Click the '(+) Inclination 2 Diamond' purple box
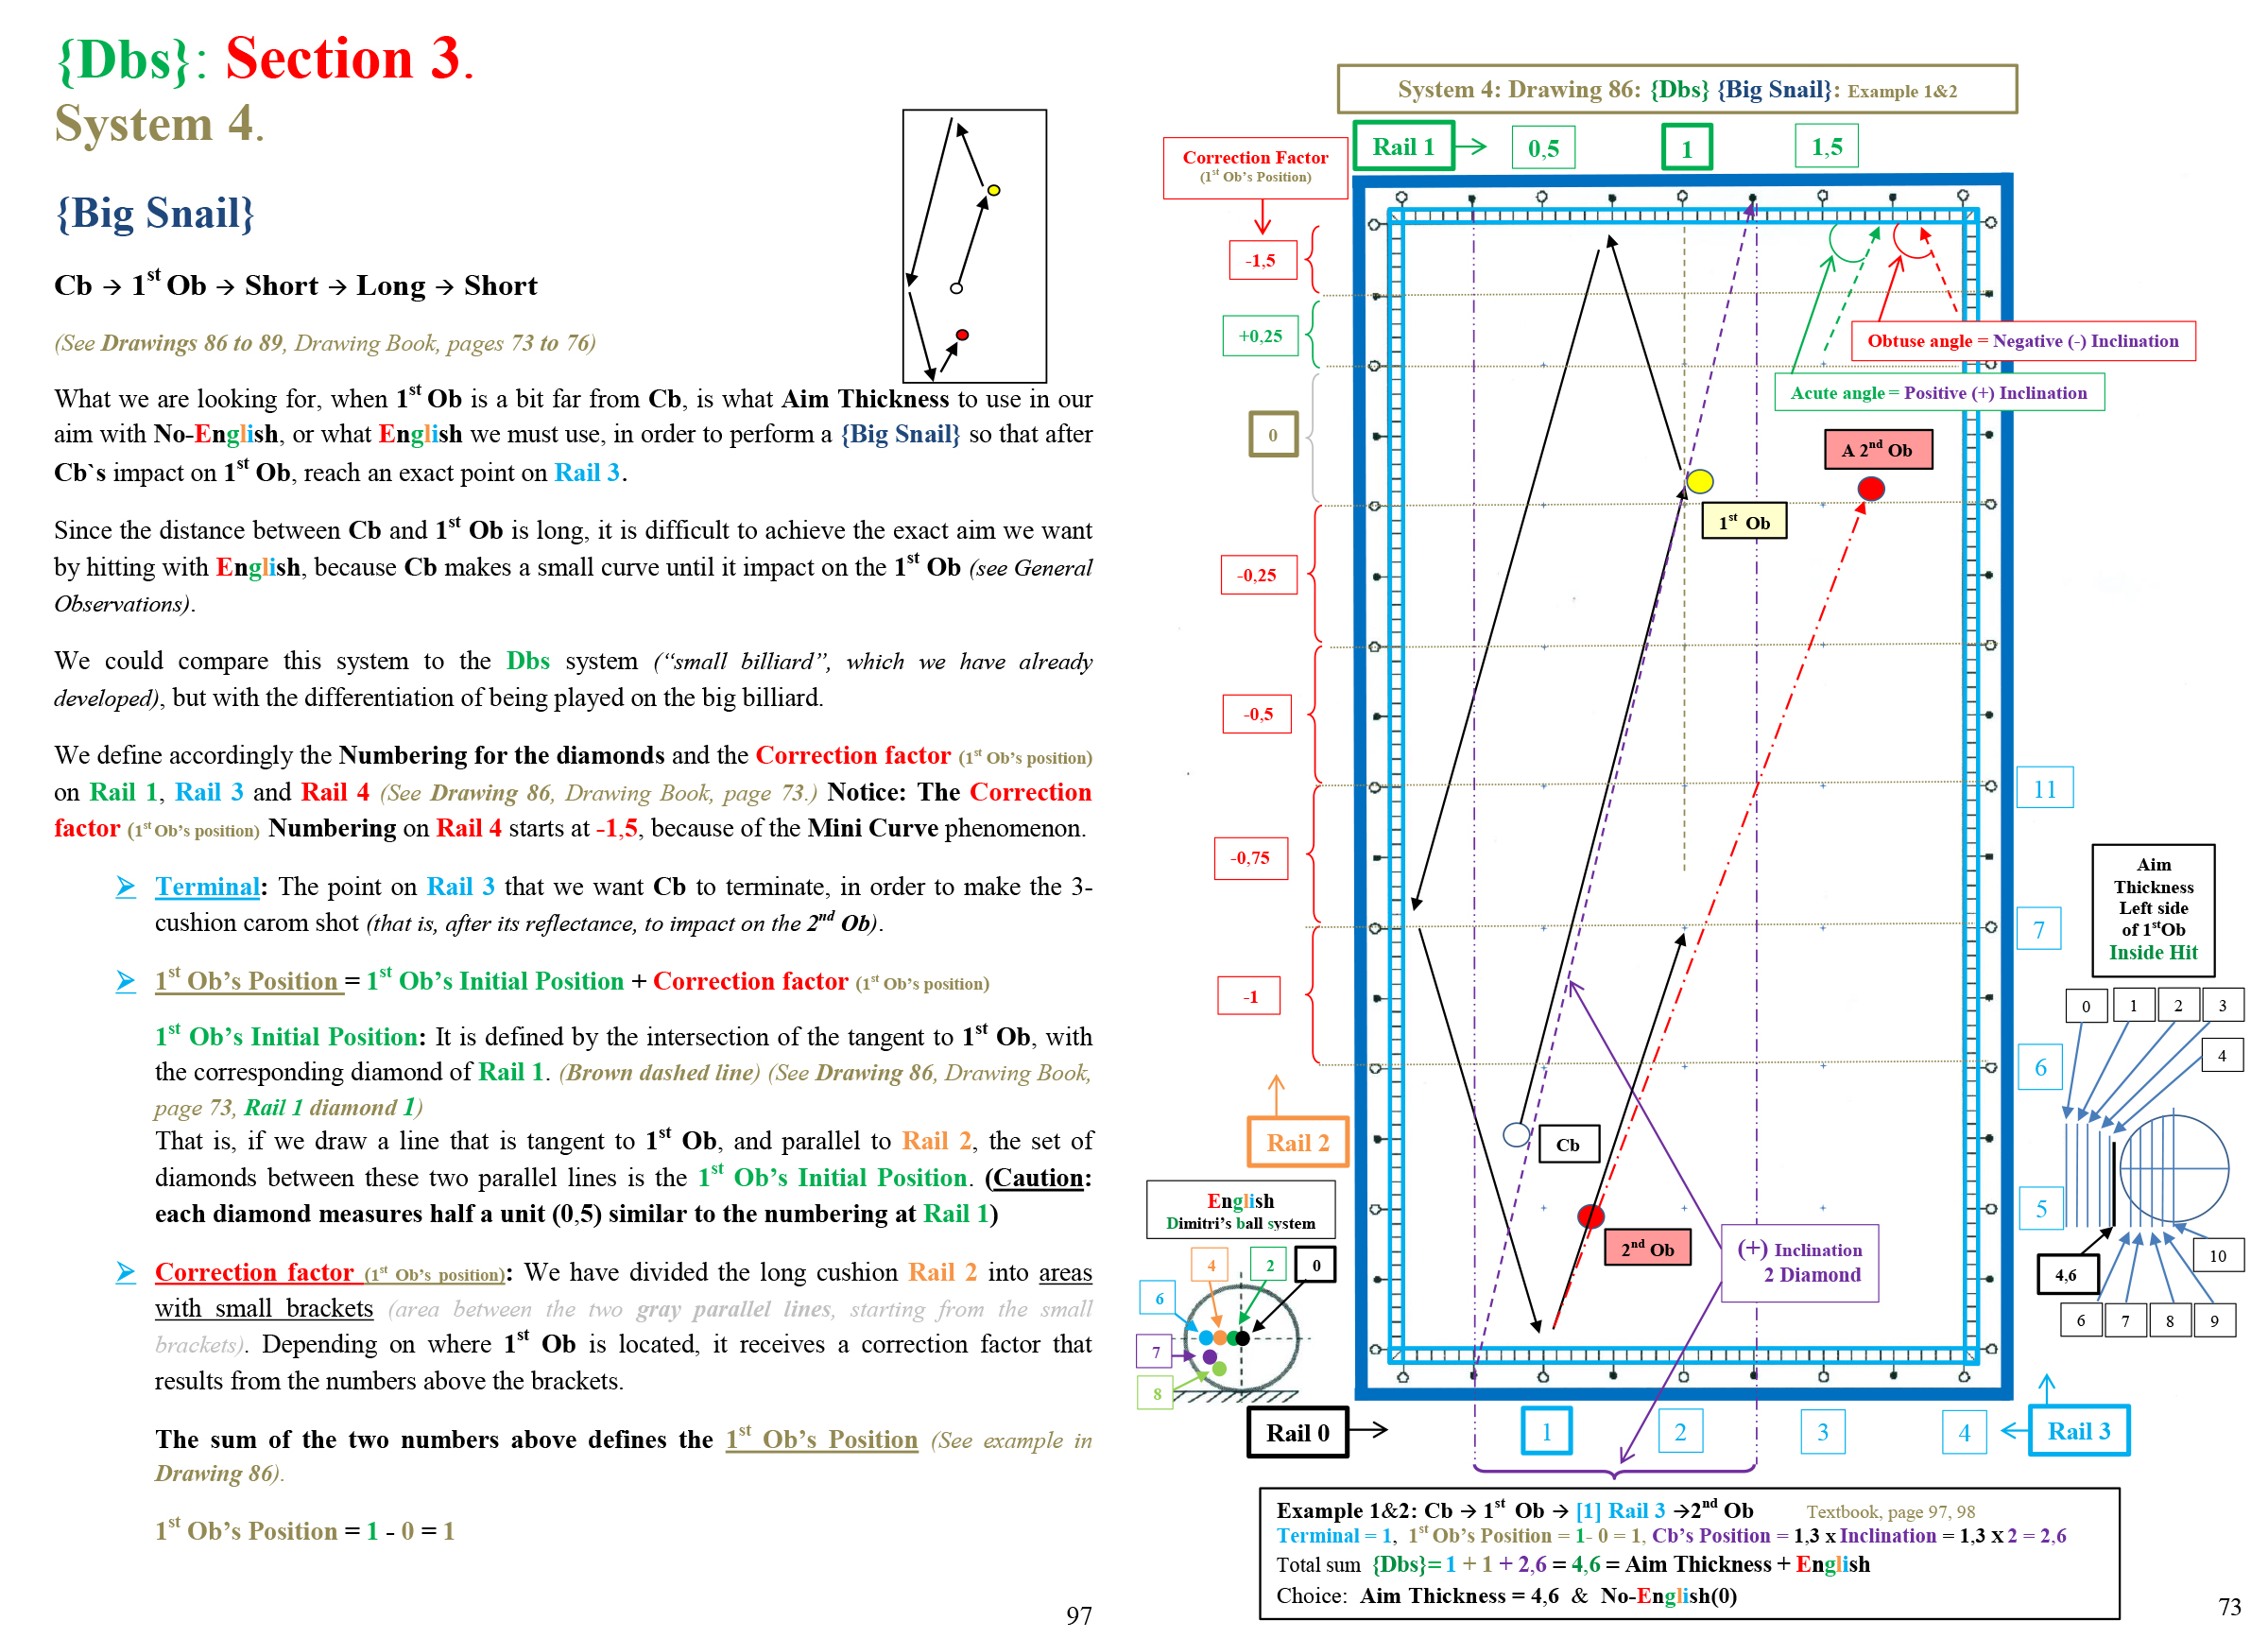 click(x=1800, y=1263)
